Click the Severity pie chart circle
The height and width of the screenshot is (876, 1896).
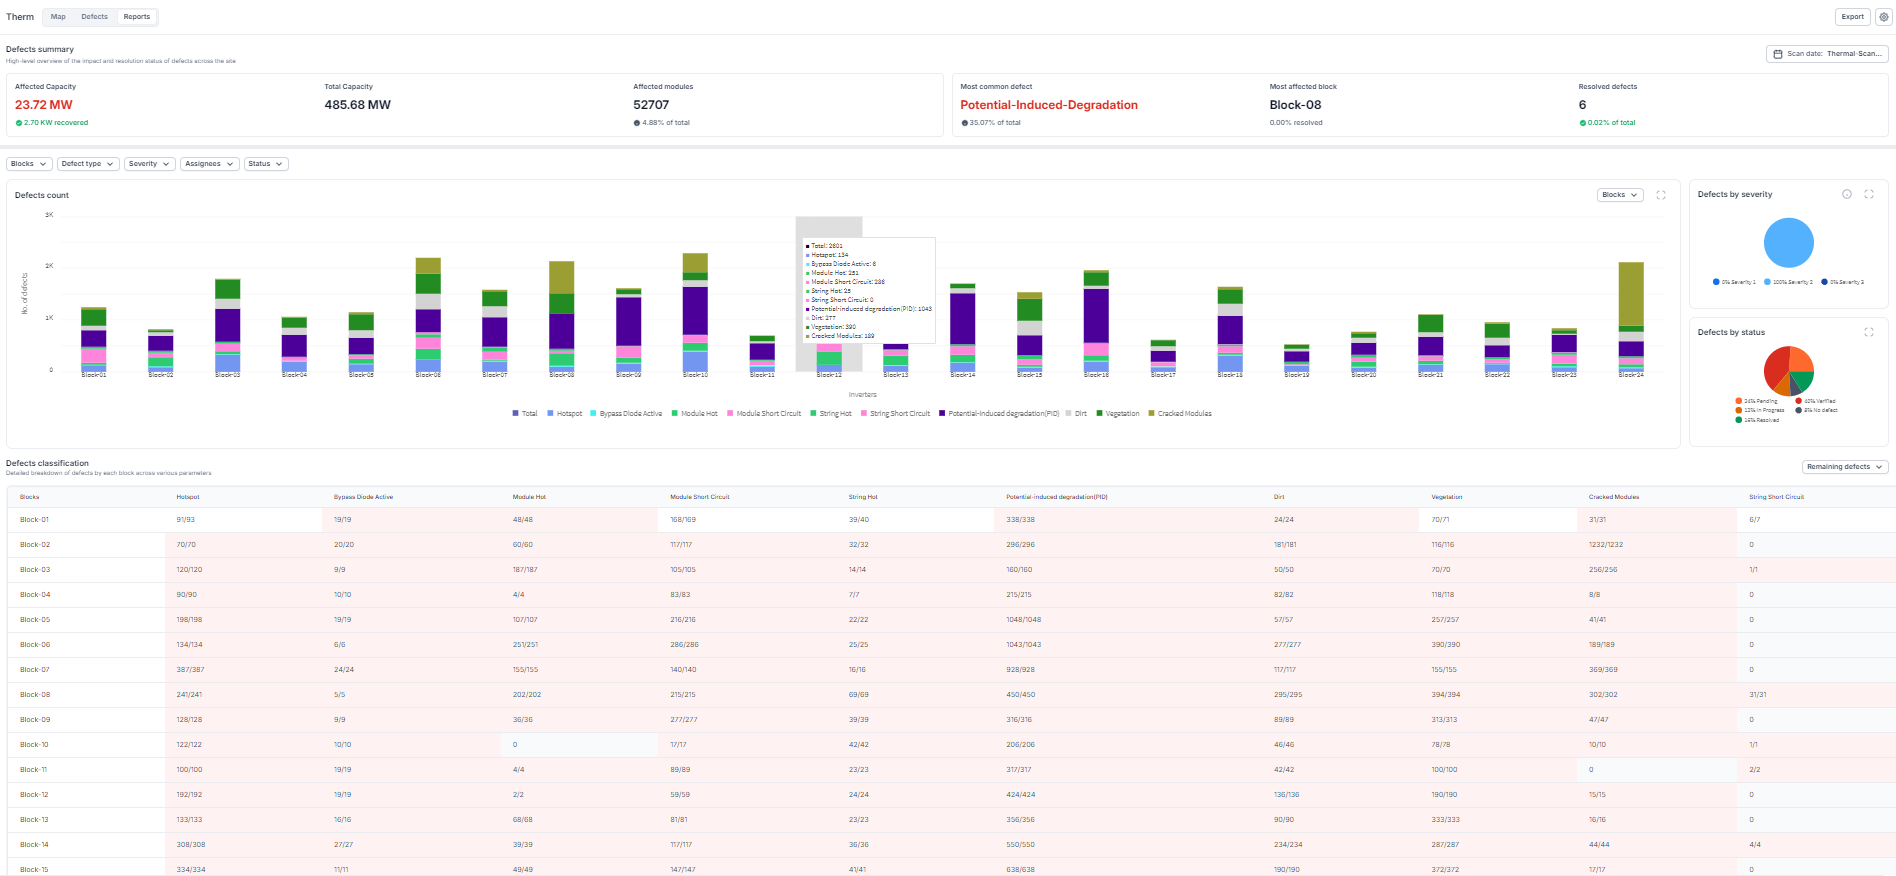[1788, 243]
